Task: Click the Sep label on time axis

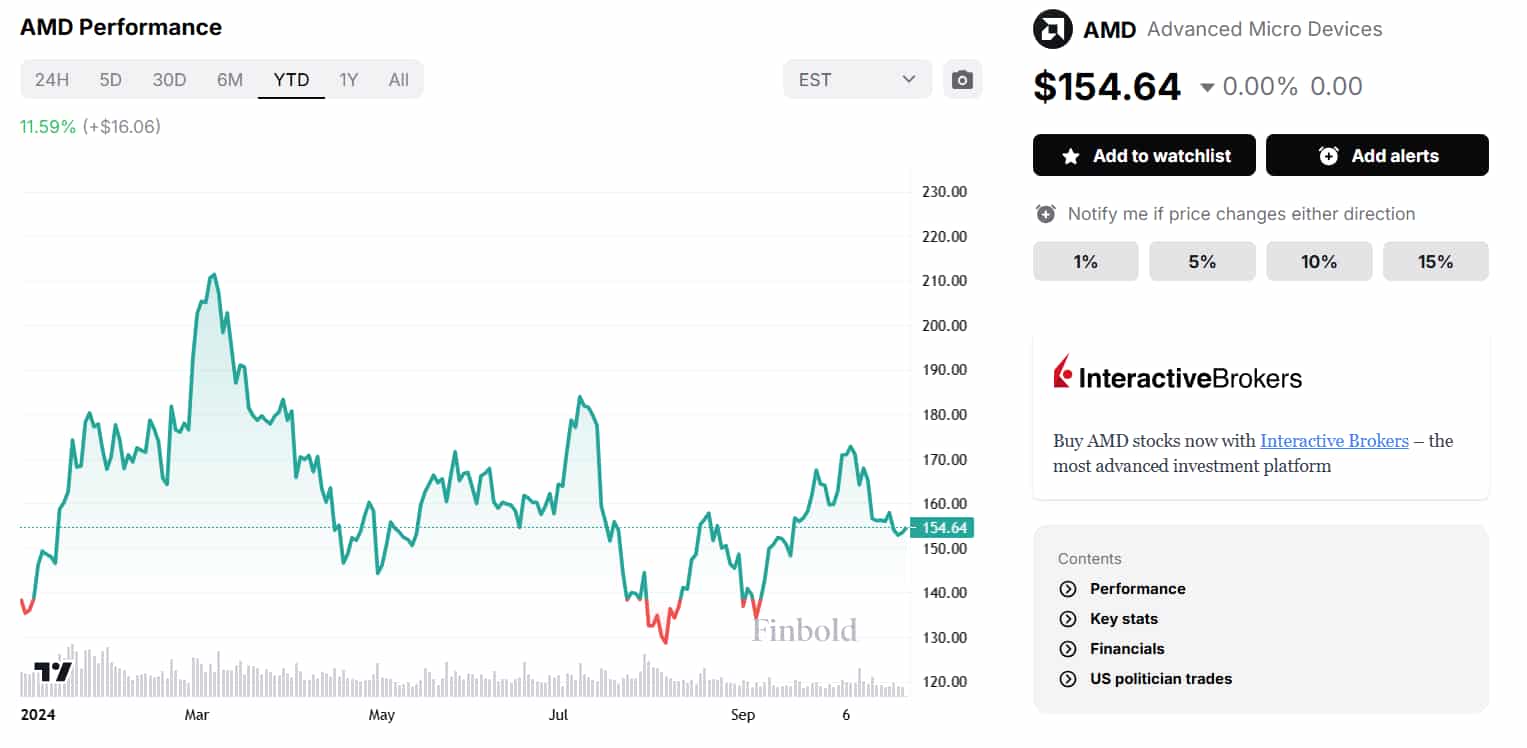Action: (x=743, y=715)
